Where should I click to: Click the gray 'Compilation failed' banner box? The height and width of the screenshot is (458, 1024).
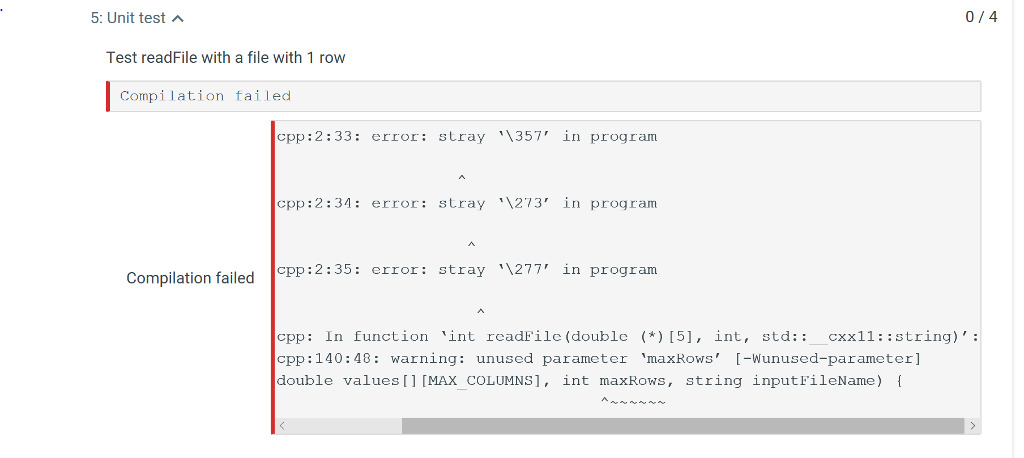[543, 96]
